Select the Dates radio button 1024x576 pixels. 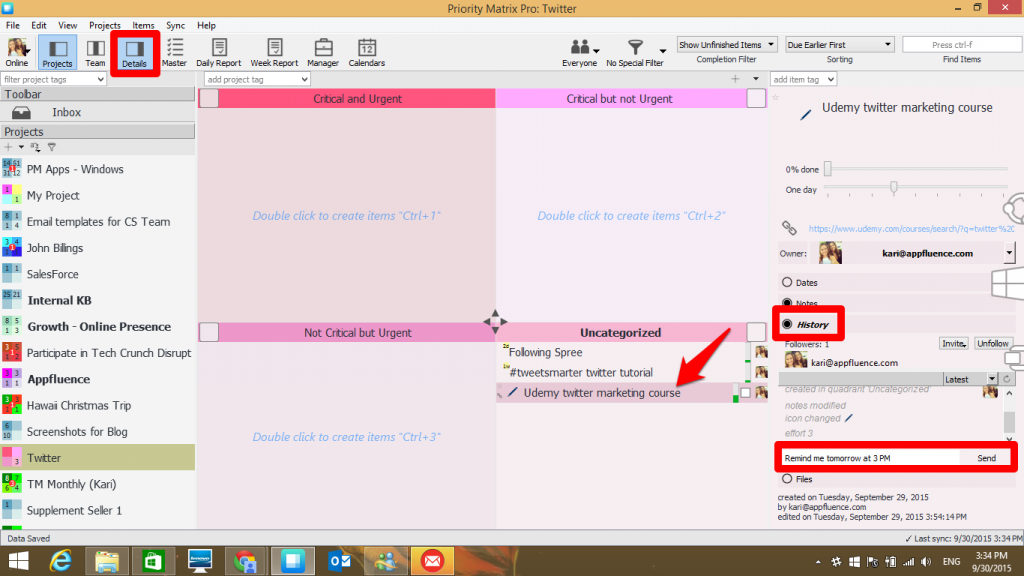pyautogui.click(x=787, y=283)
